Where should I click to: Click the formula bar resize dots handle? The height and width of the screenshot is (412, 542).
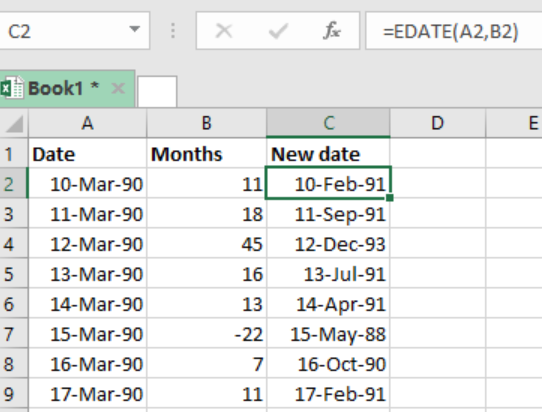click(x=173, y=31)
